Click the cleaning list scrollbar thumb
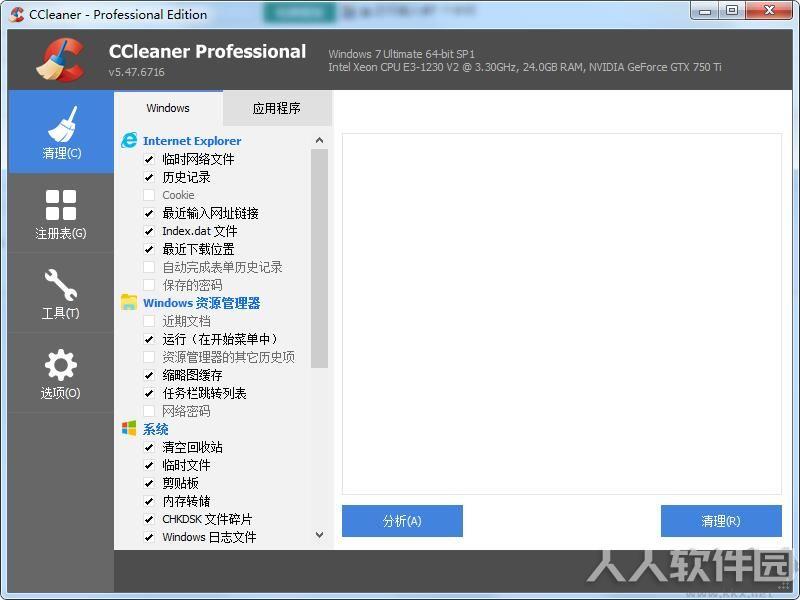Image resolution: width=800 pixels, height=600 pixels. pos(319,258)
